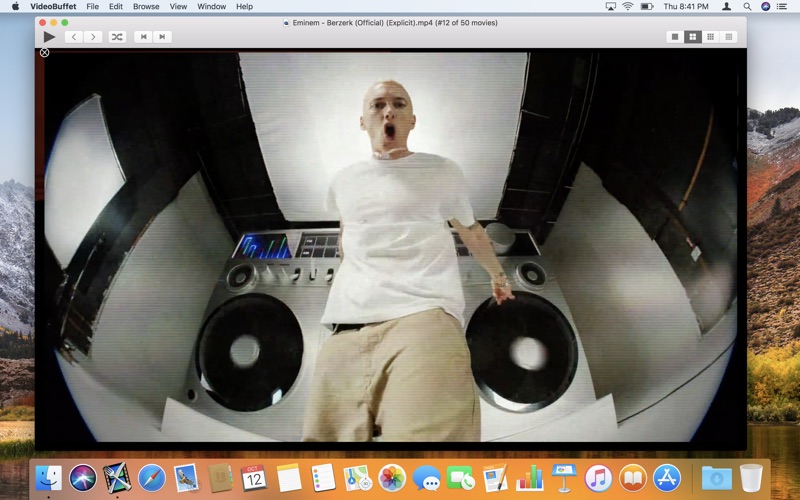
Task: Open the View menu
Action: (178, 7)
